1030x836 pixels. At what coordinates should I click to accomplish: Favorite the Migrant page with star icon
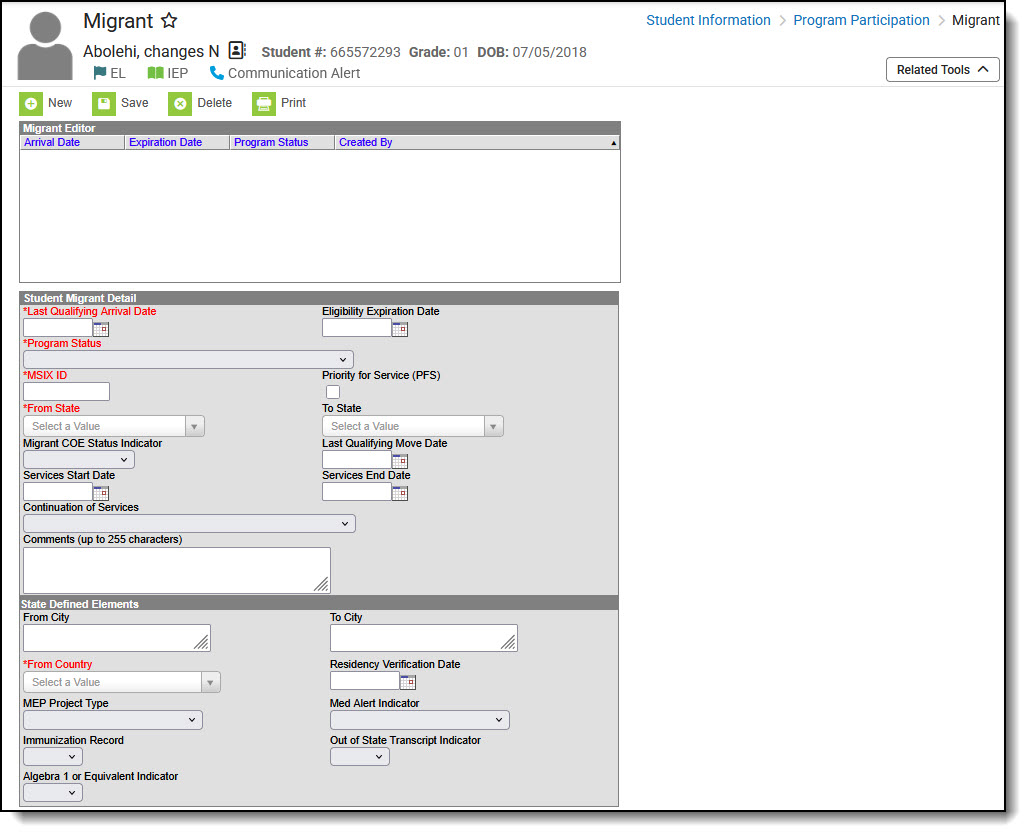click(x=169, y=21)
